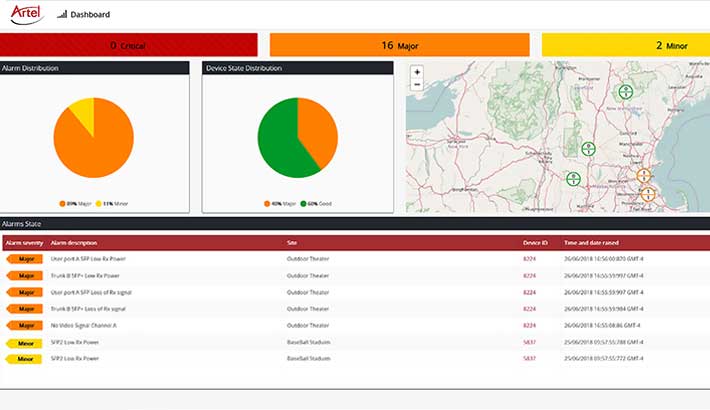Open device ID 5837 link in first Minor row
The height and width of the screenshot is (410, 710).
529,342
